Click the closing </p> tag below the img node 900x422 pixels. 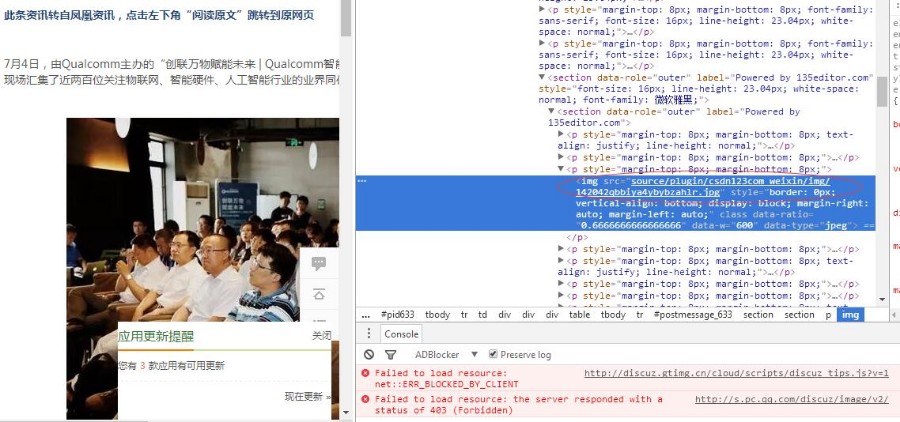tap(577, 237)
